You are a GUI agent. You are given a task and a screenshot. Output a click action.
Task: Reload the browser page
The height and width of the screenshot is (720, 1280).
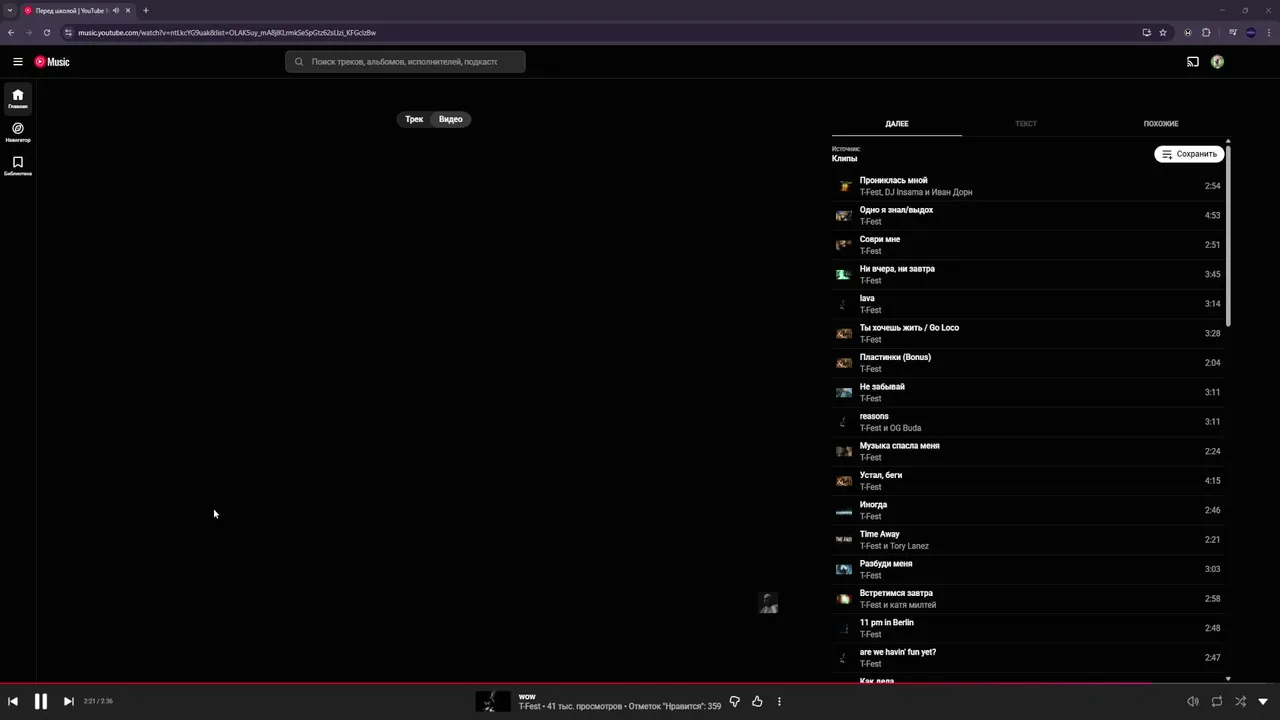tap(46, 32)
